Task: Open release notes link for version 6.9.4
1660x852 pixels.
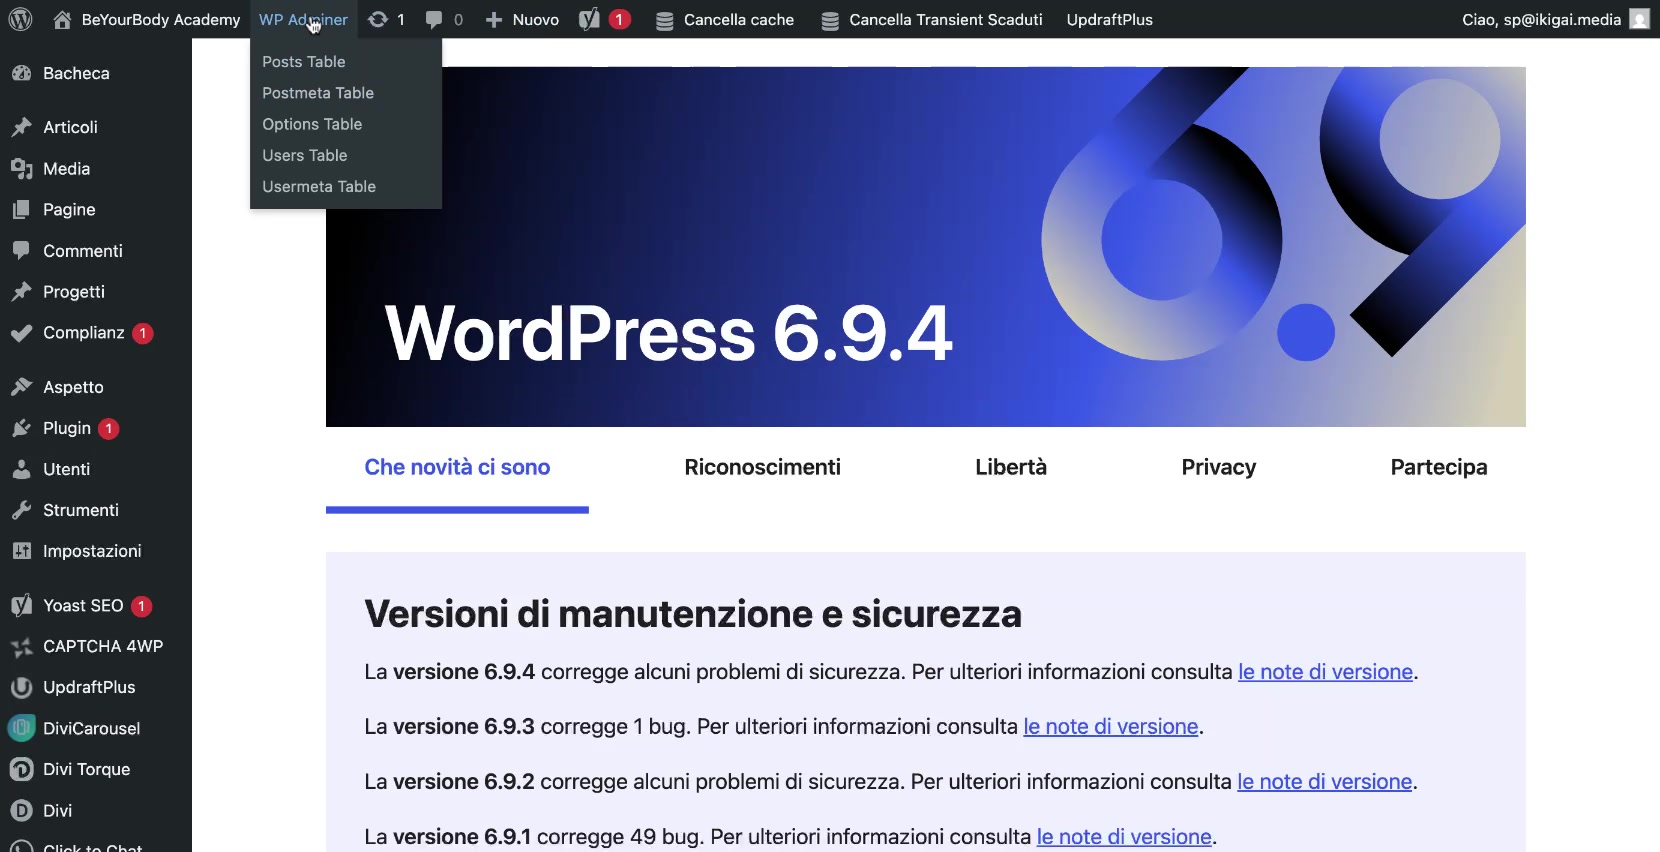Action: (x=1325, y=672)
